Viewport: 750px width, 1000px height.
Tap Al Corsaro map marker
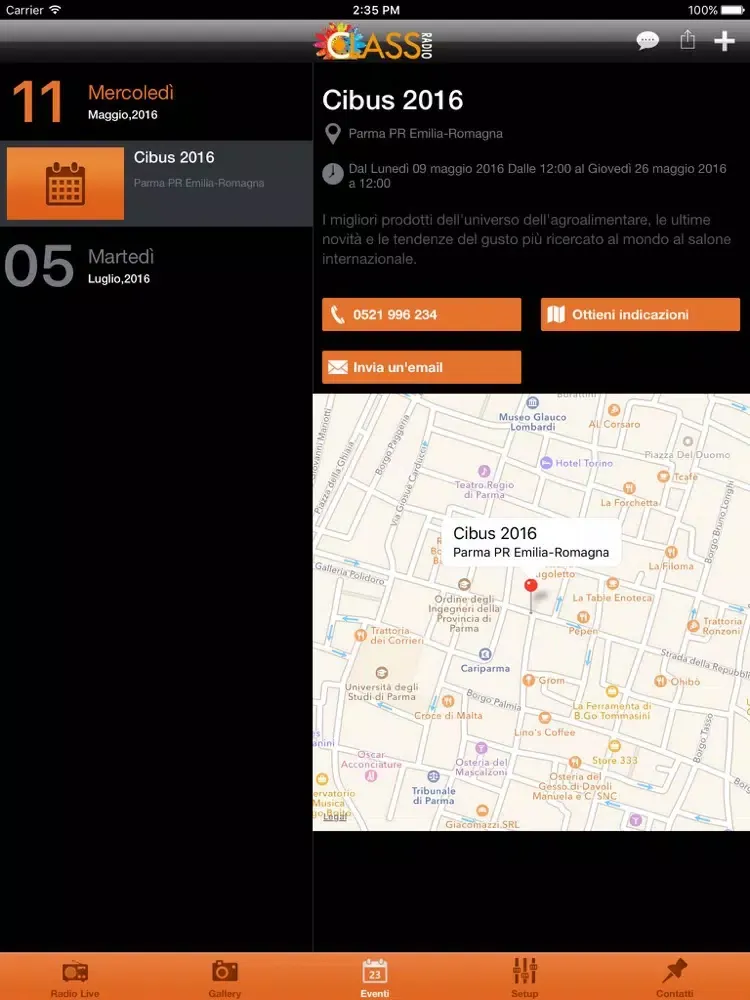614,409
